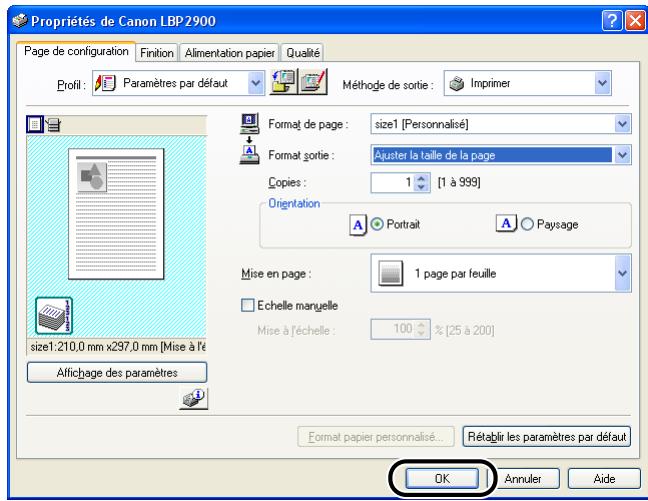Image resolution: width=648 pixels, height=501 pixels.
Task: Select the Paysage orientation radio button
Action: 527,224
